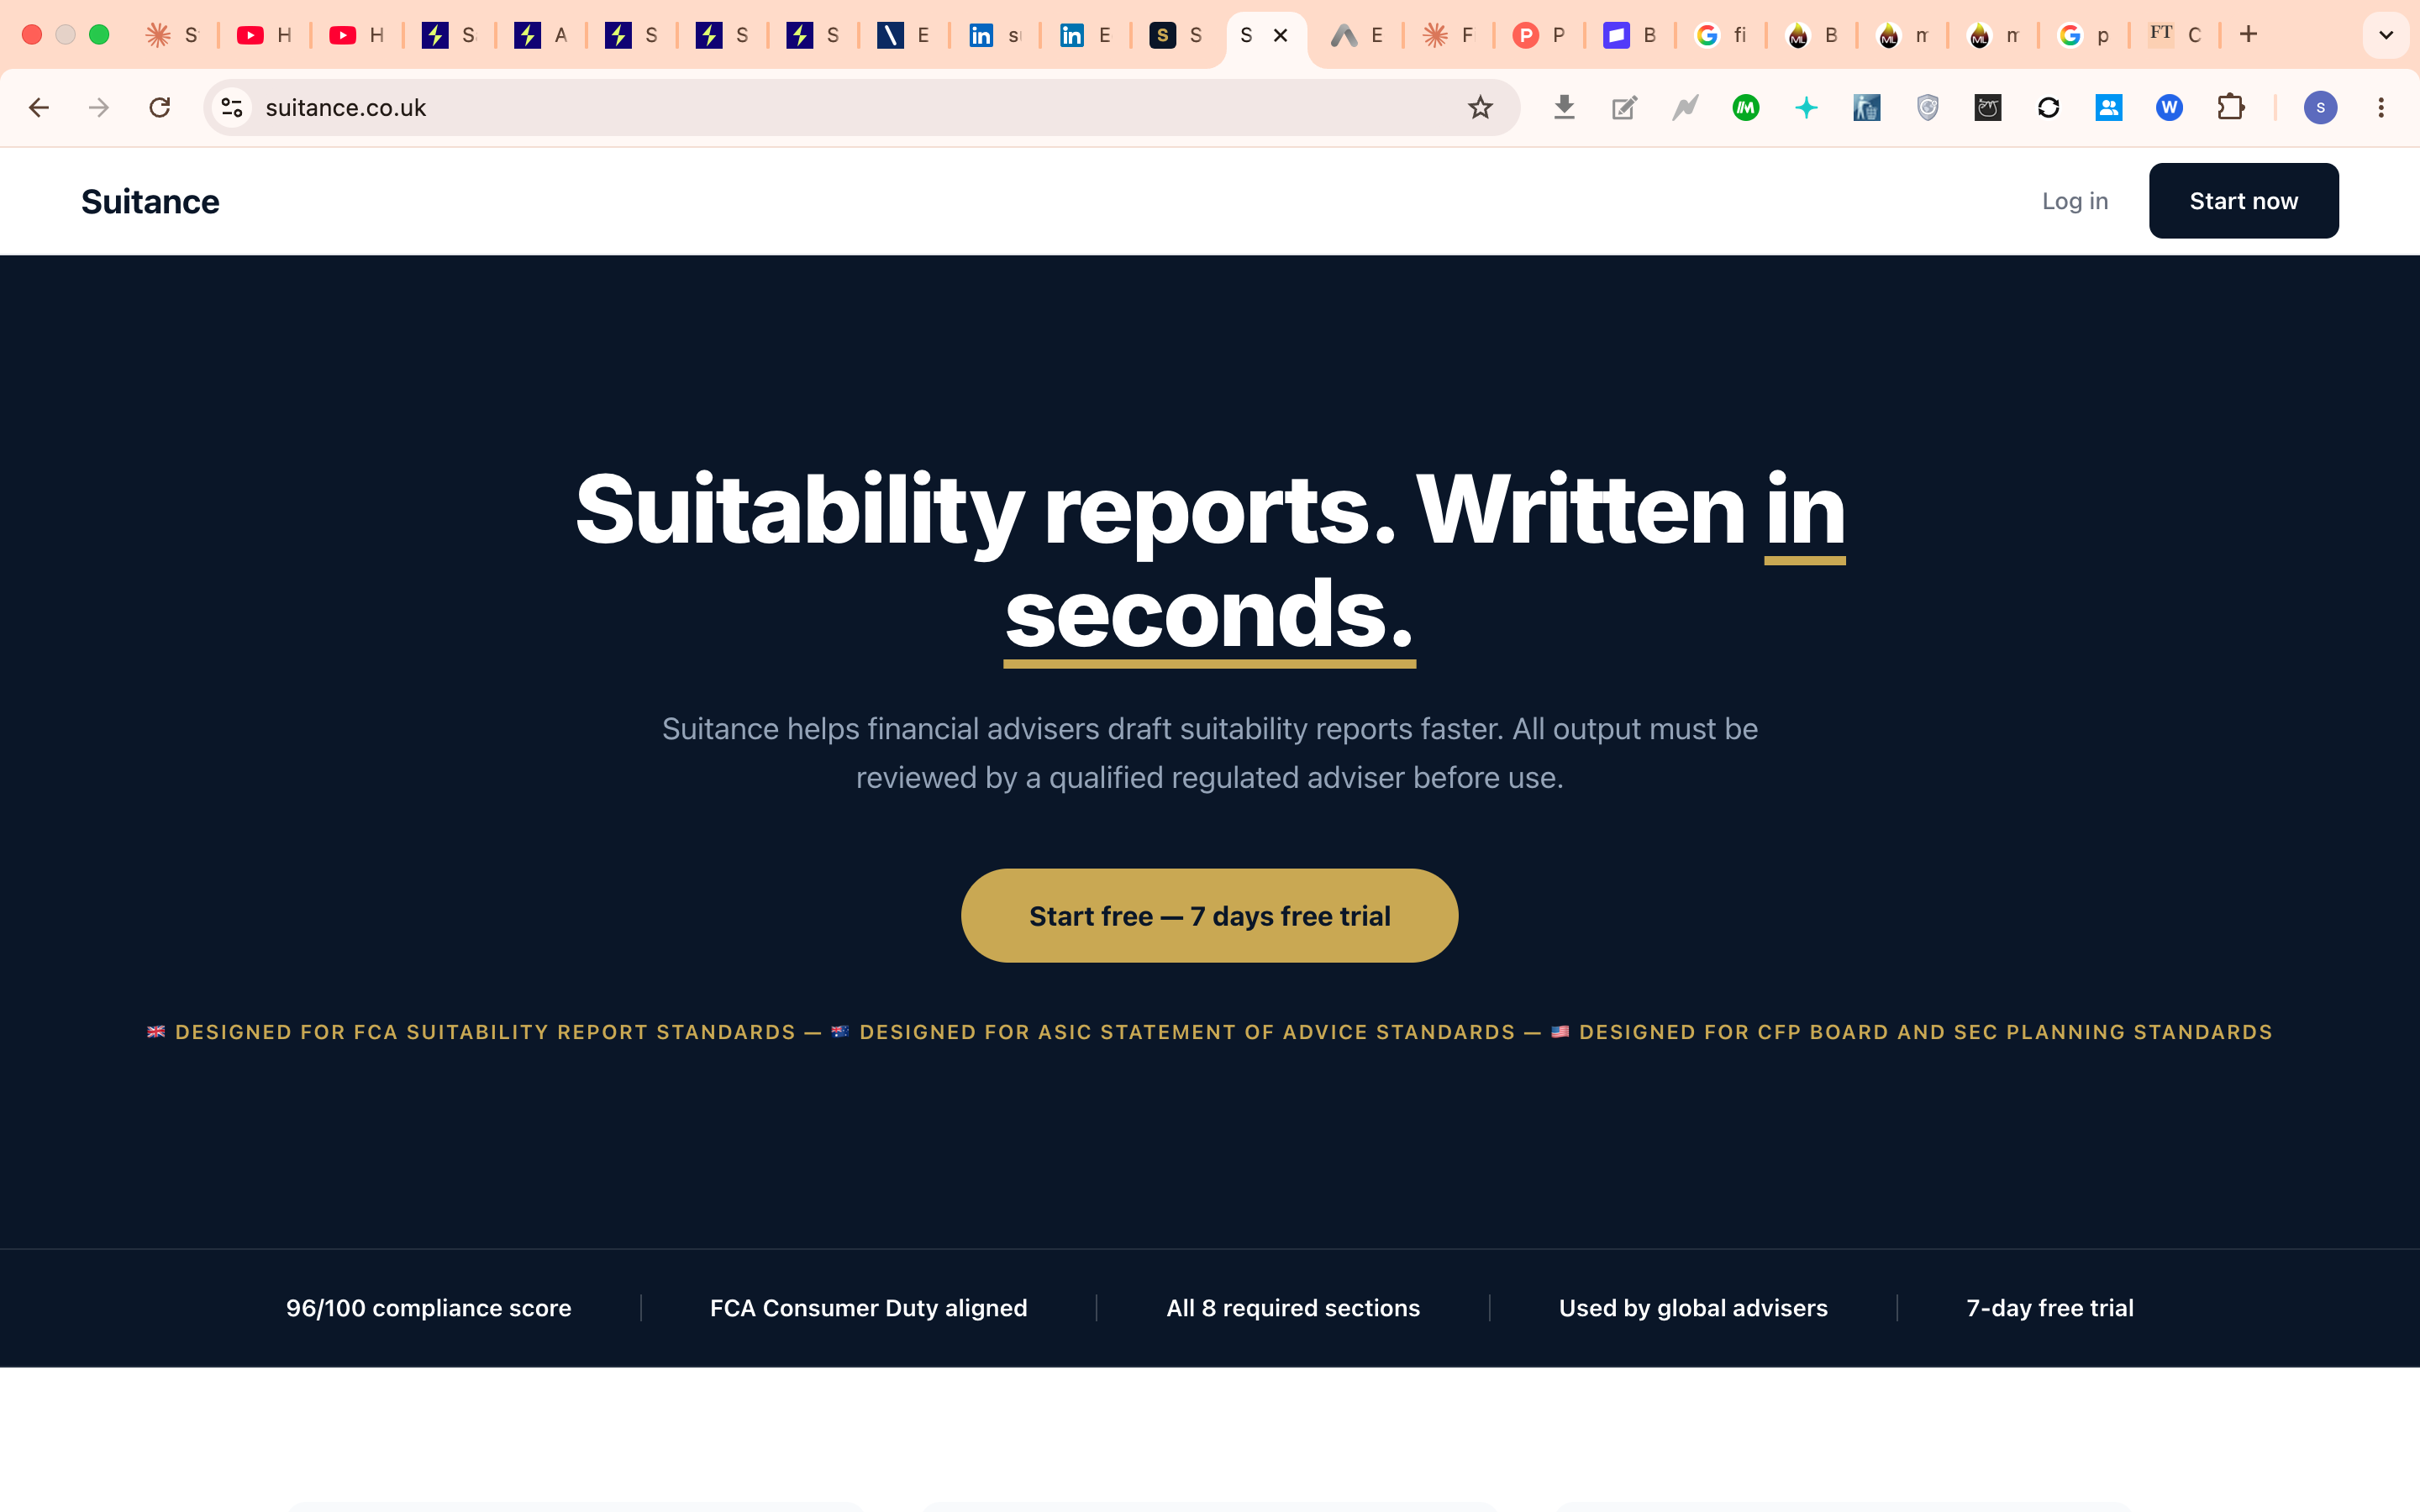
Task: Switch to the FT tab
Action: pyautogui.click(x=2175, y=35)
